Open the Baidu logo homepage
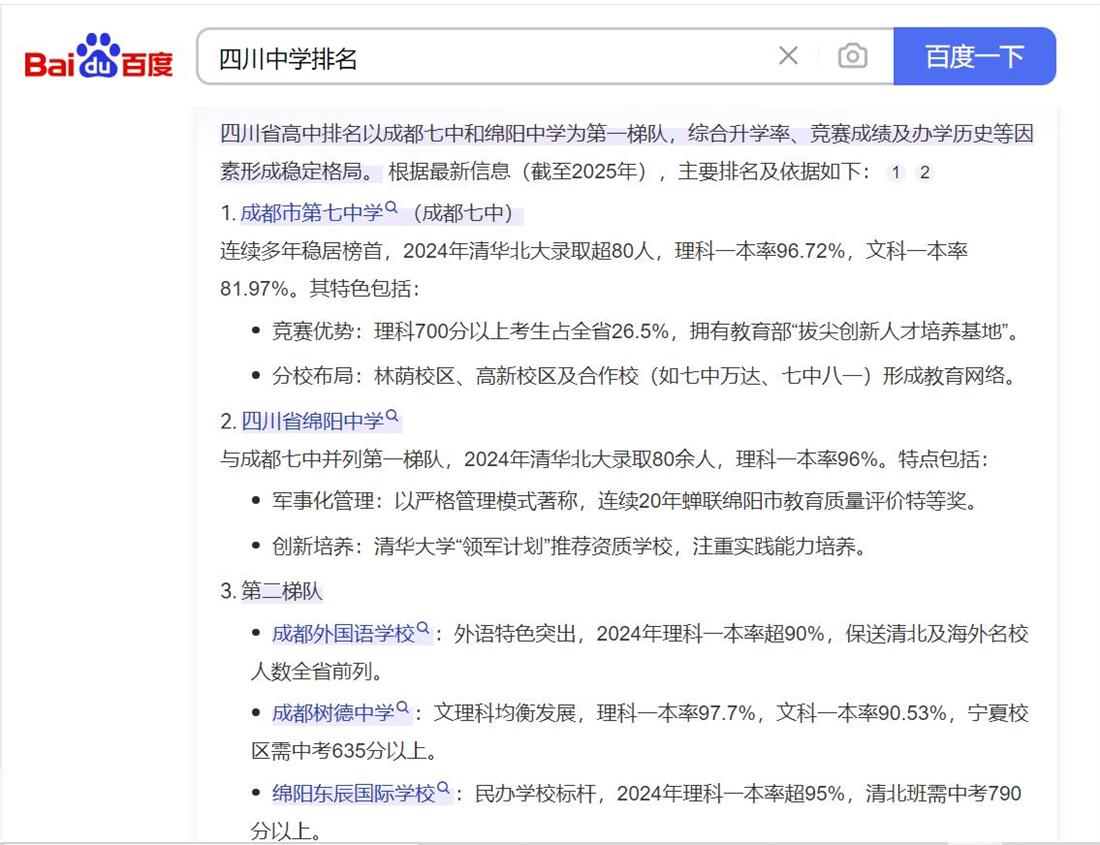Image resolution: width=1100 pixels, height=845 pixels. coord(98,56)
